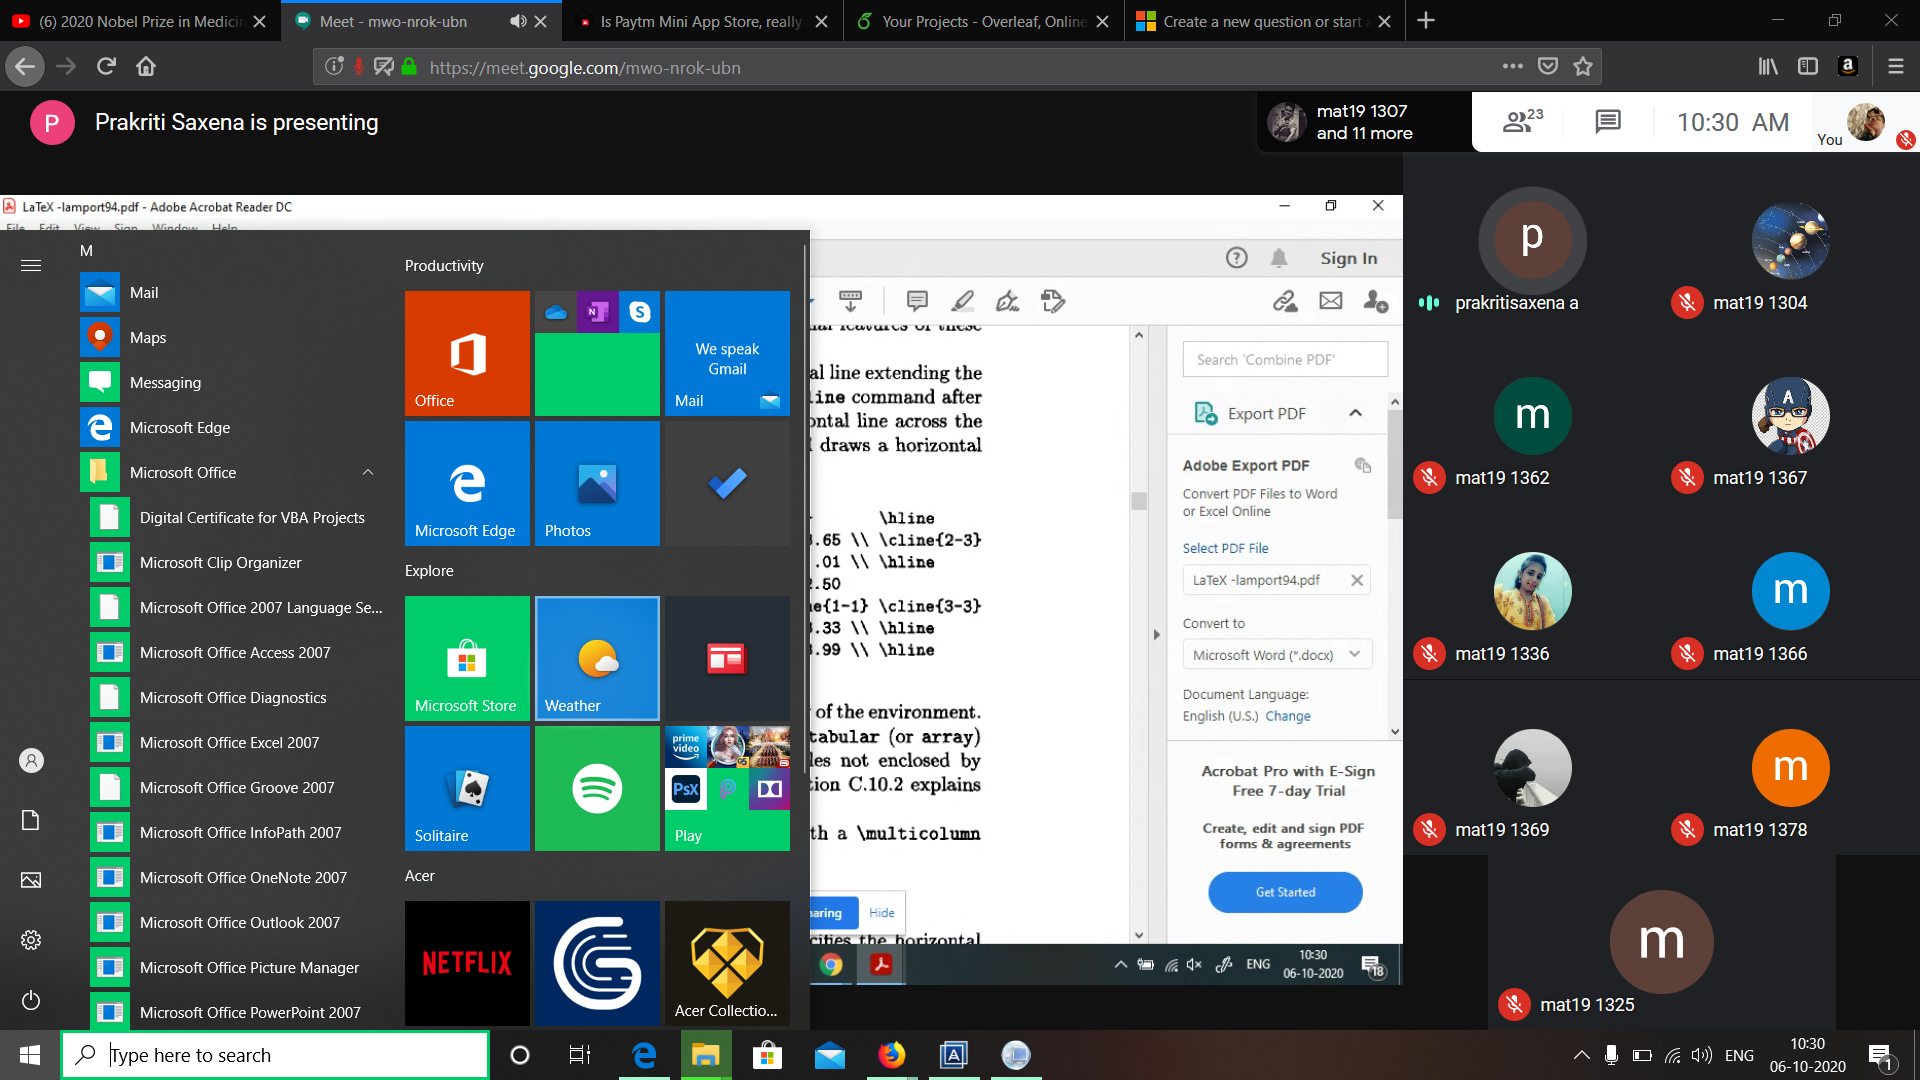Viewport: 1920px width, 1080px height.
Task: Click the Type here to search box
Action: point(275,1055)
